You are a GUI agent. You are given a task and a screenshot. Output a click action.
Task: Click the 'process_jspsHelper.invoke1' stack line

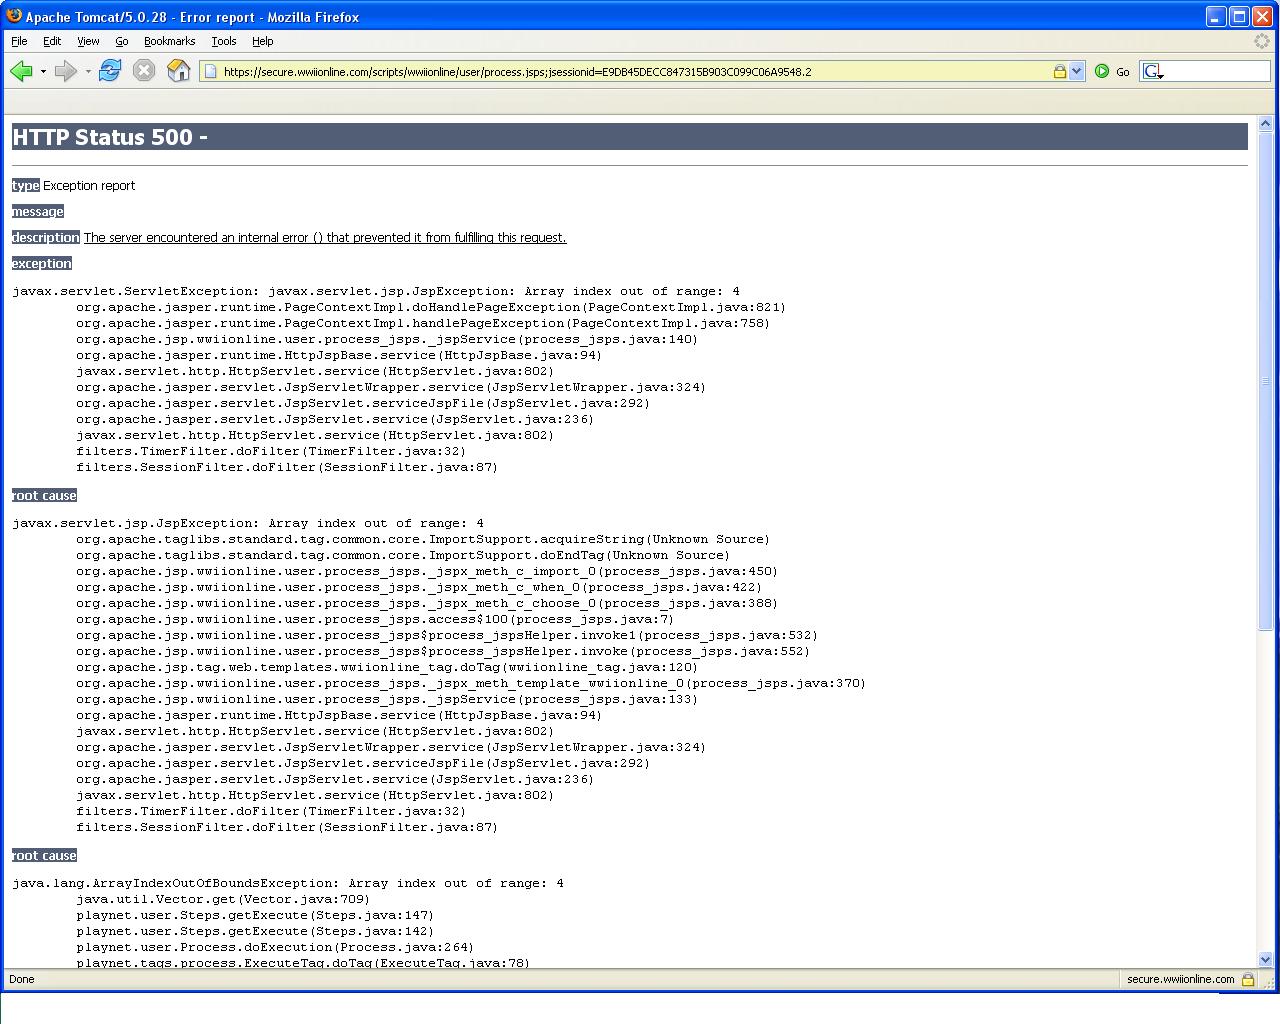pos(447,636)
